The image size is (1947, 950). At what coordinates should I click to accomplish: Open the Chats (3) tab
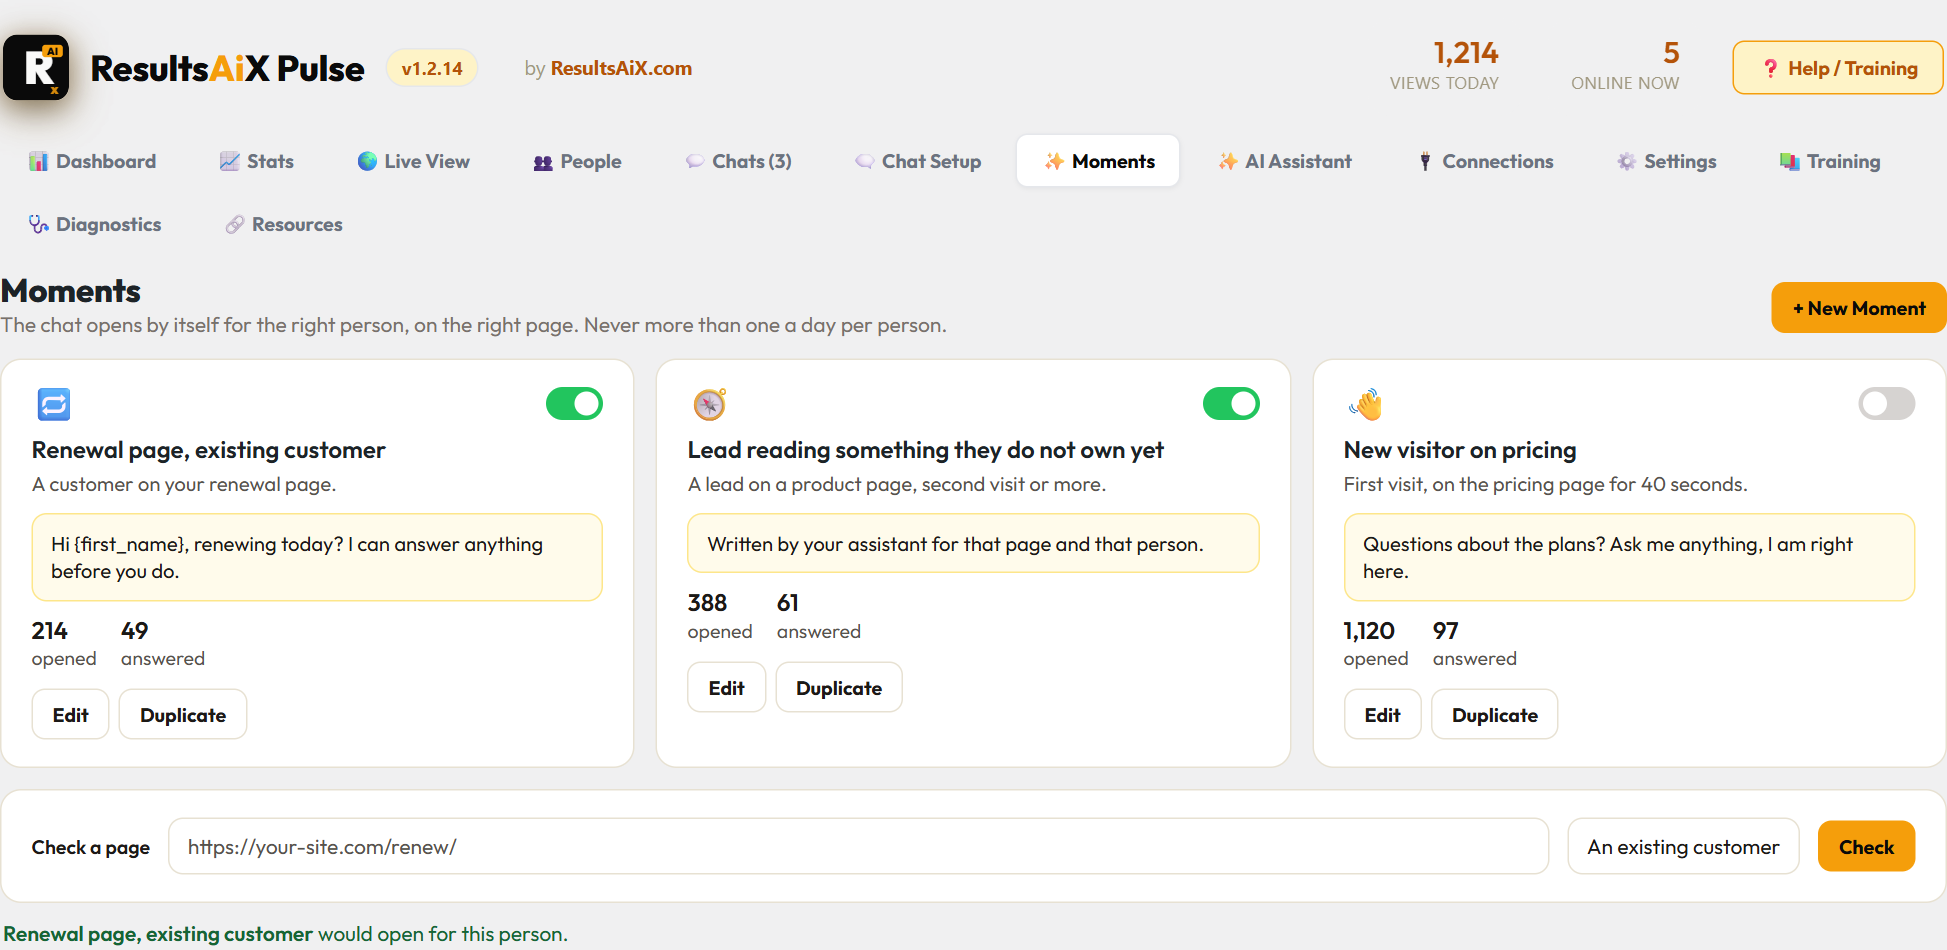739,161
